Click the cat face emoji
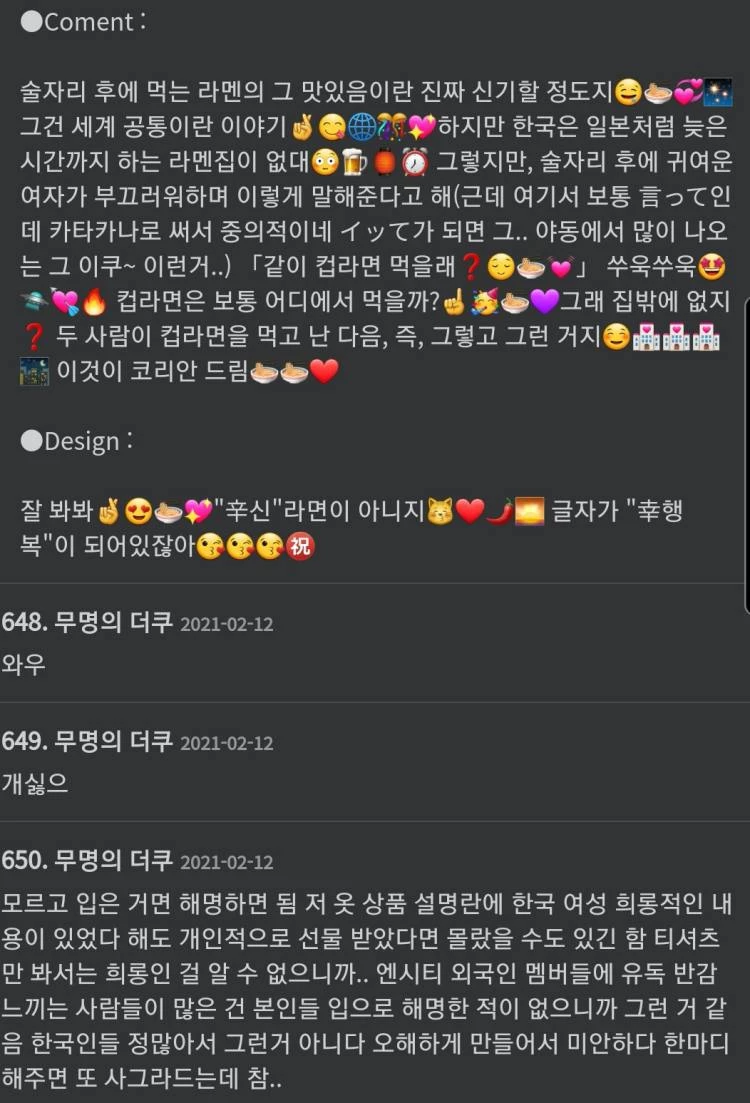Image resolution: width=750 pixels, height=1103 pixels. (440, 511)
